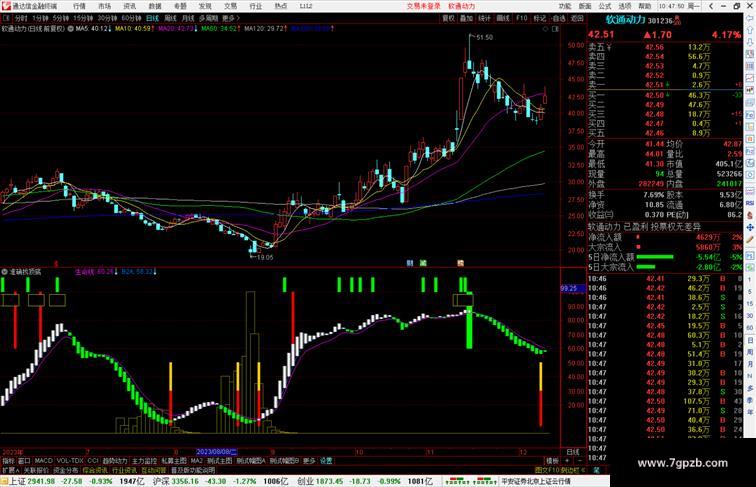
Task: Select the 月线 monthly period
Action: click(188, 18)
